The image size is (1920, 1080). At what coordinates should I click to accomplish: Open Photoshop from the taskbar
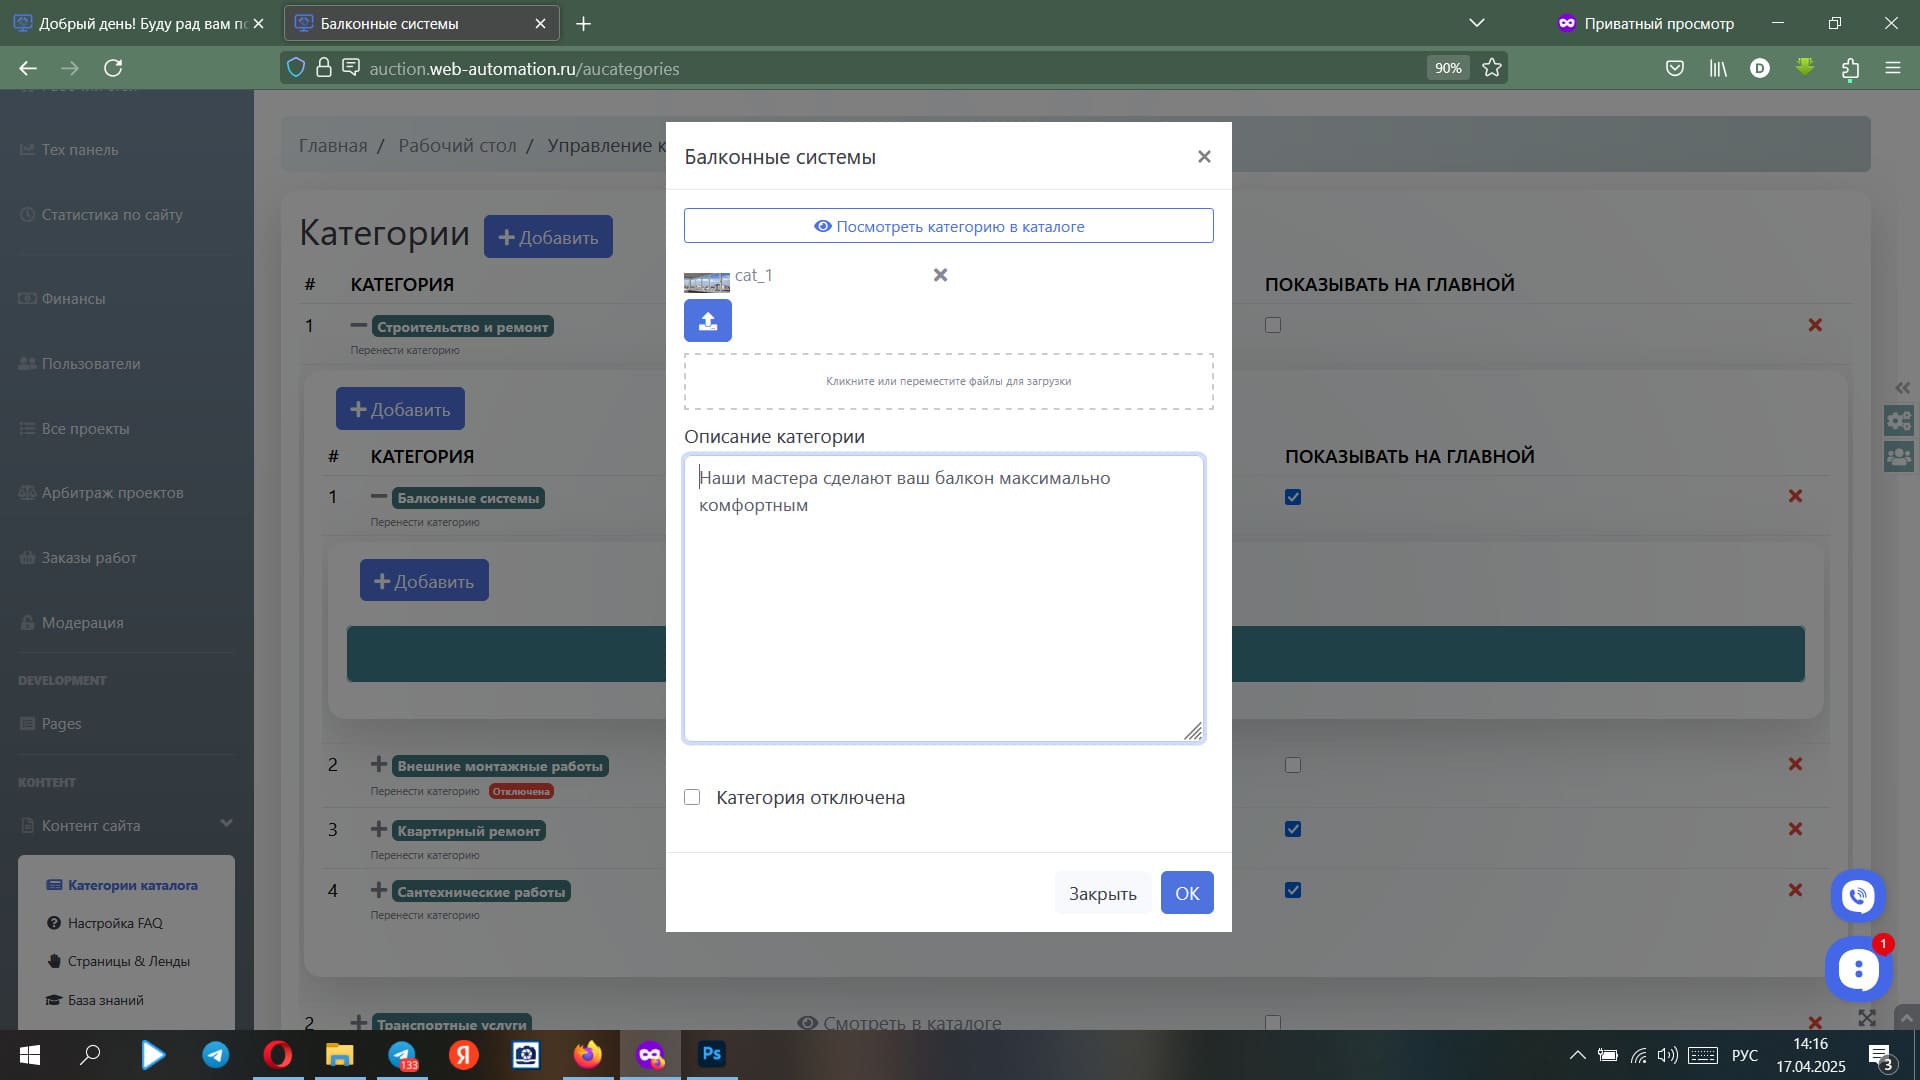(711, 1054)
